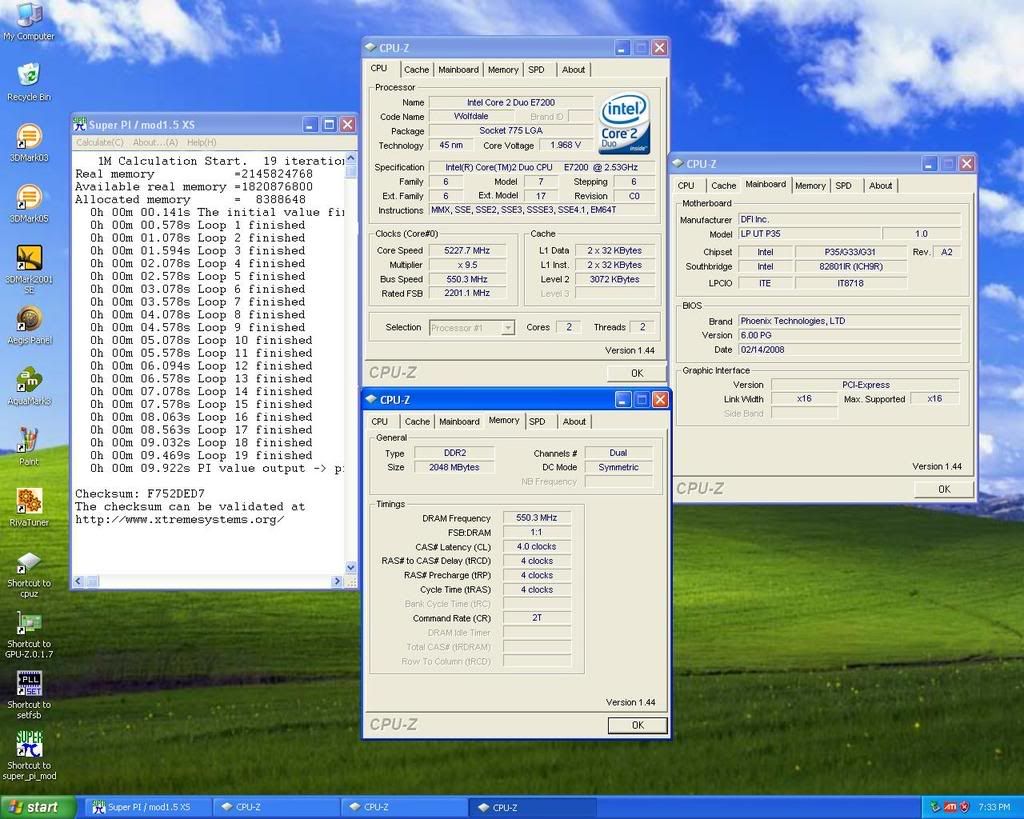Click the Intel Core 2 Duo logo
Image resolution: width=1024 pixels, height=819 pixels.
[624, 123]
